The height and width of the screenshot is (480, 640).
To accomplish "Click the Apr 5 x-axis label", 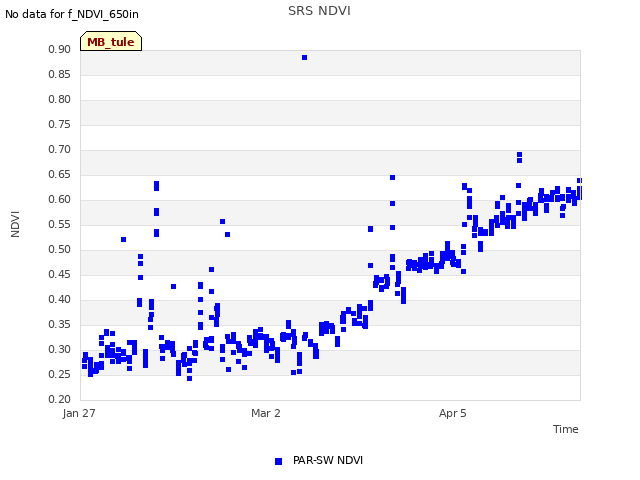I will pyautogui.click(x=452, y=413).
